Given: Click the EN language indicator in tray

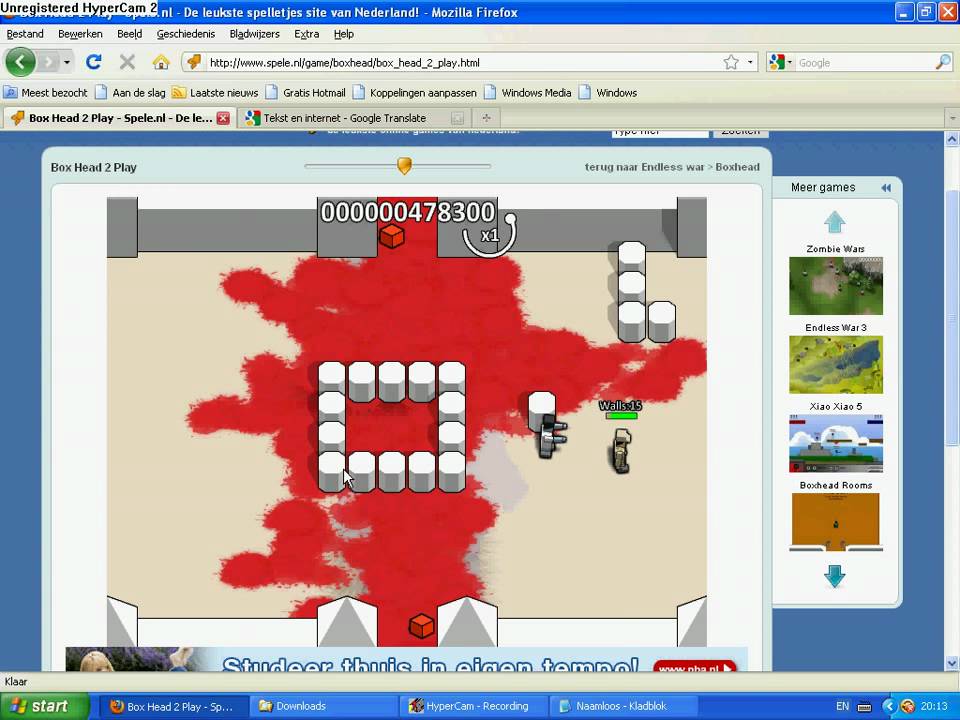Looking at the screenshot, I should (x=842, y=706).
